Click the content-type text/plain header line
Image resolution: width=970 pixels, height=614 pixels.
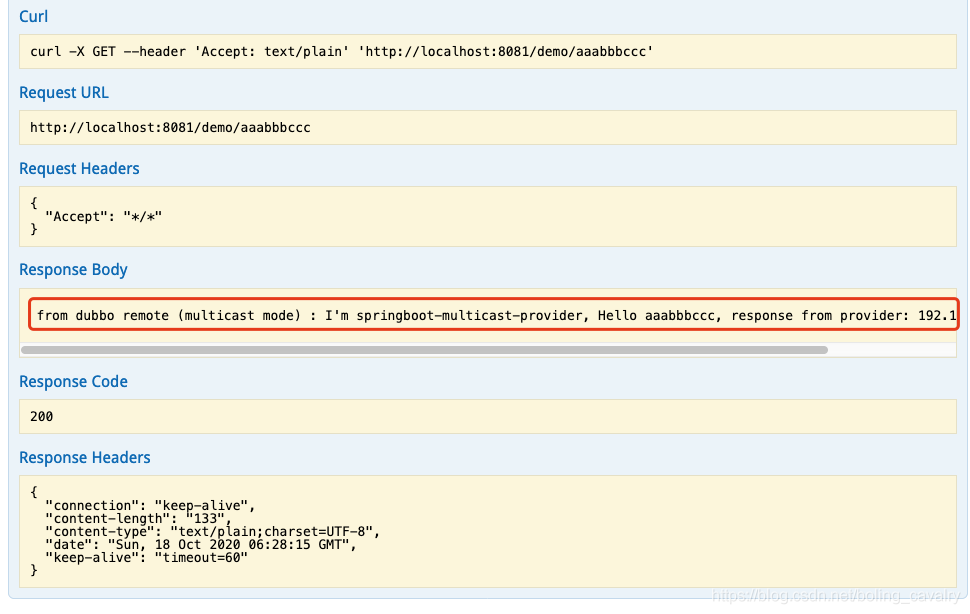pos(212,531)
